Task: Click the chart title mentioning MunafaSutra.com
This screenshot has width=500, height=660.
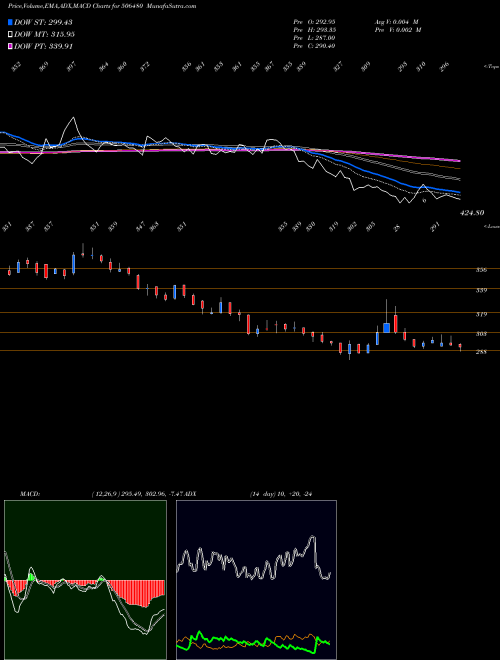Action: pos(102,6)
